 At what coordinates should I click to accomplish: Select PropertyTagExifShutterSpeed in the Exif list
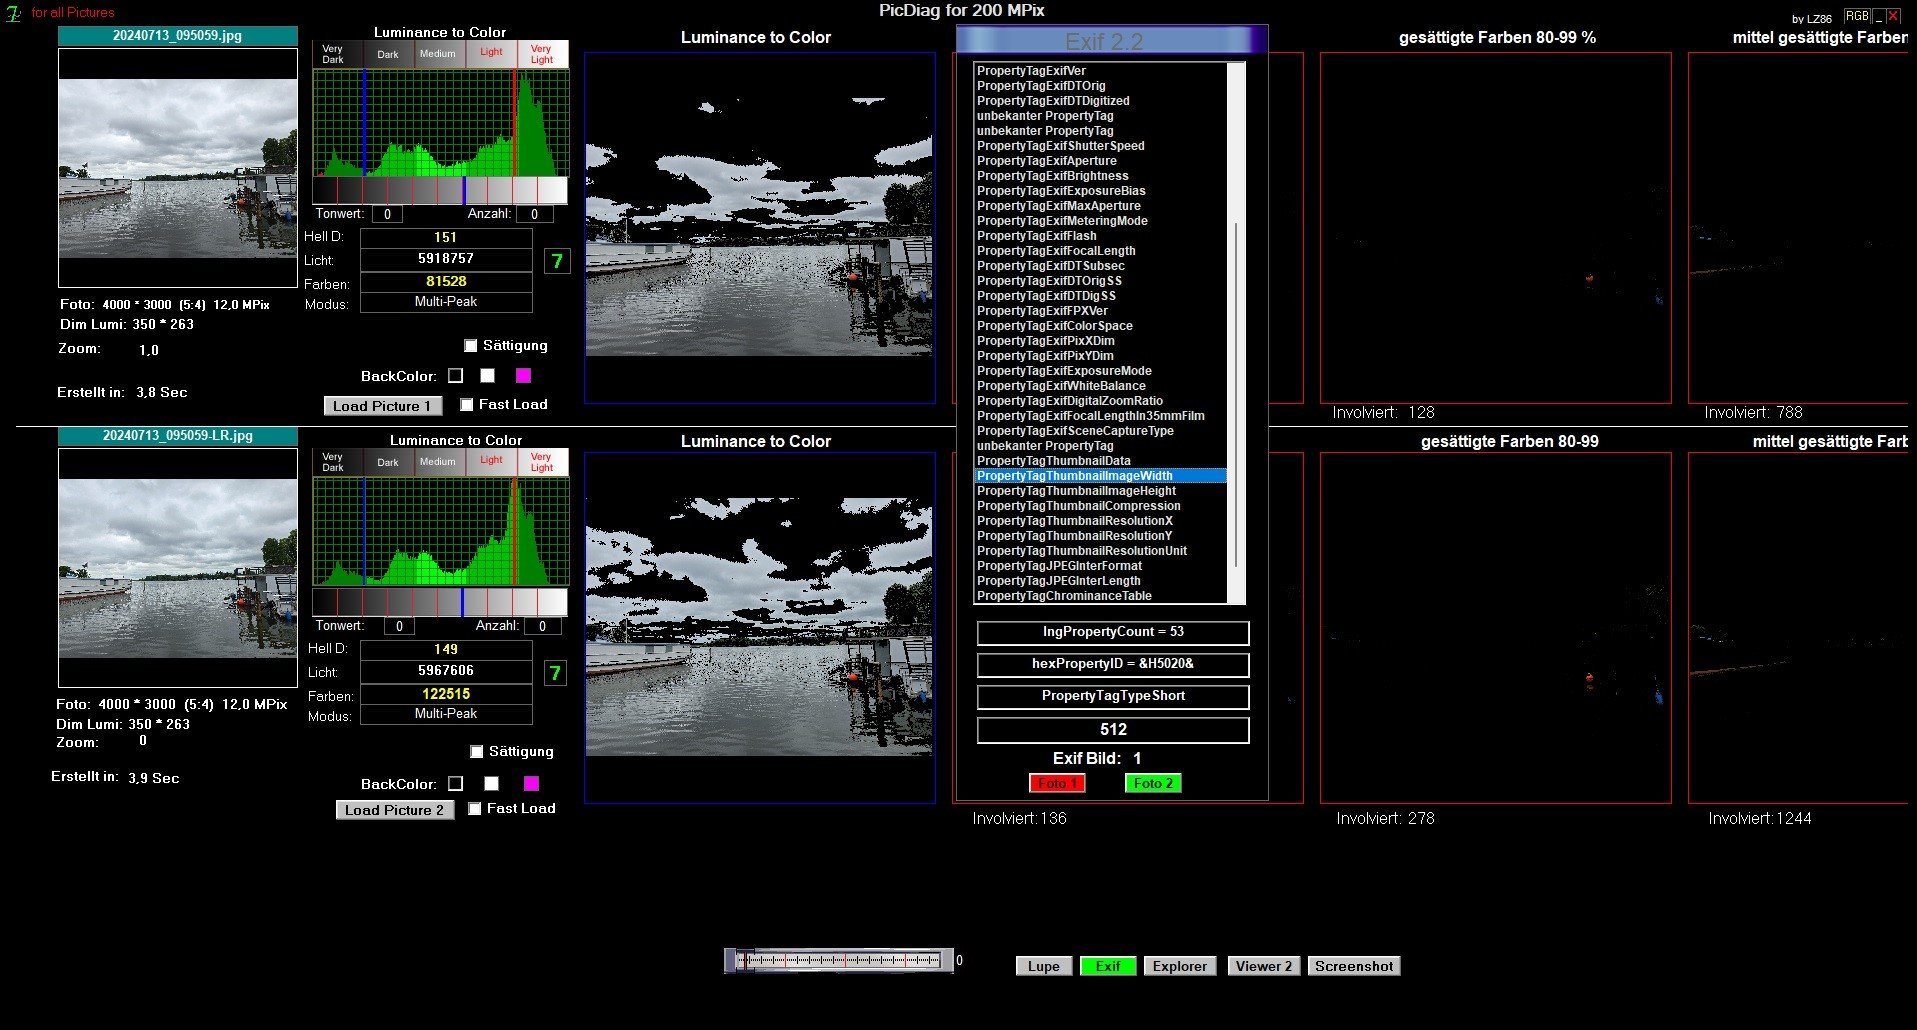click(1060, 146)
